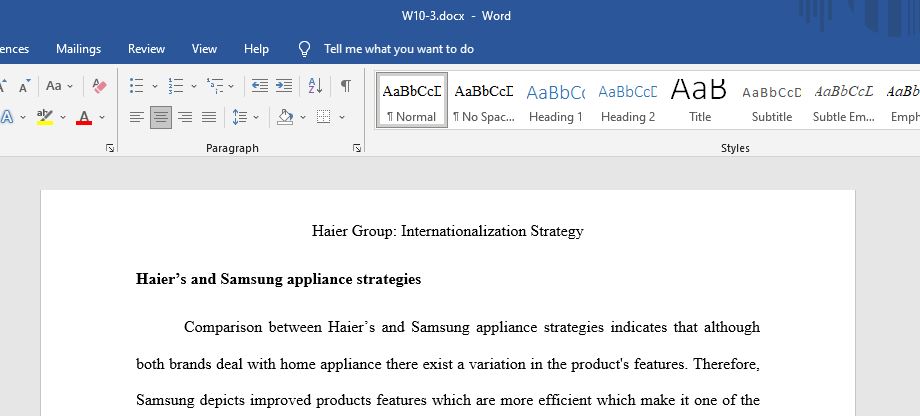The image size is (920, 416).
Task: Open the Text Effects dropdown arrow
Action: pyautogui.click(x=23, y=117)
